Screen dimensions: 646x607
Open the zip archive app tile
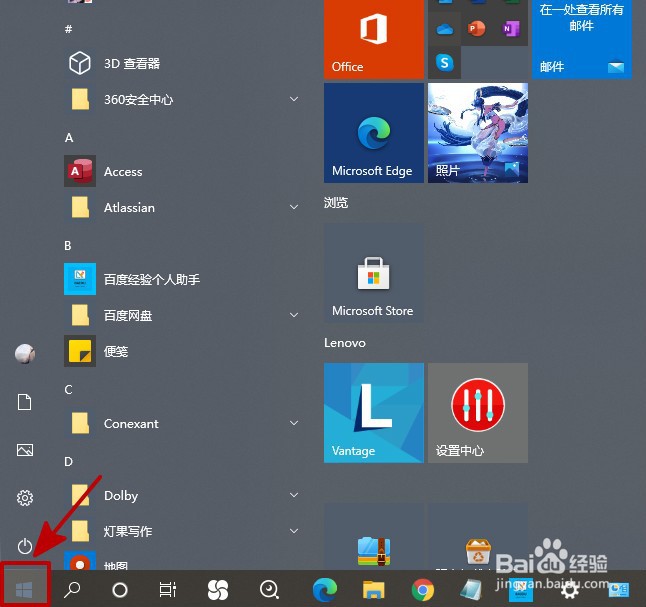click(374, 537)
